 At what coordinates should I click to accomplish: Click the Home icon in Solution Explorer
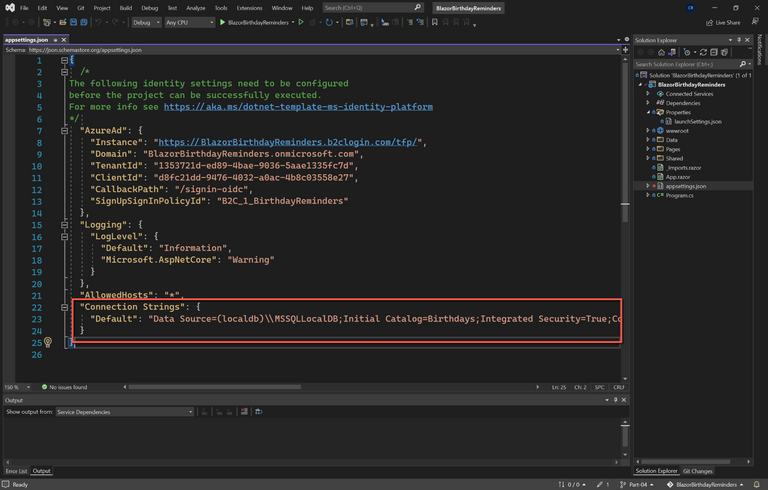[x=661, y=52]
